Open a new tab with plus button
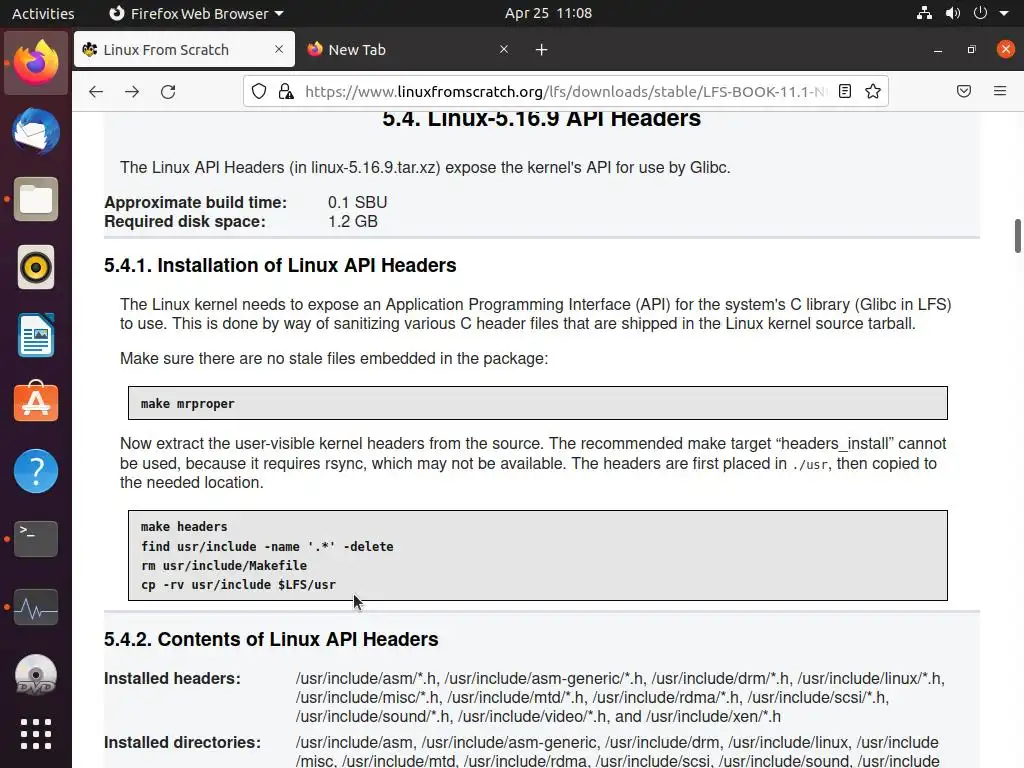This screenshot has height=768, width=1024. (x=541, y=50)
